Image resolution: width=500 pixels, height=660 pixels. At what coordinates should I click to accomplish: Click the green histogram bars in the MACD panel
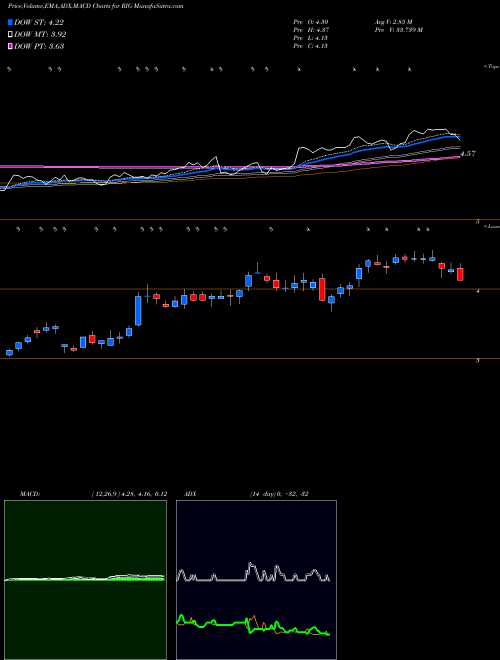coord(137,579)
